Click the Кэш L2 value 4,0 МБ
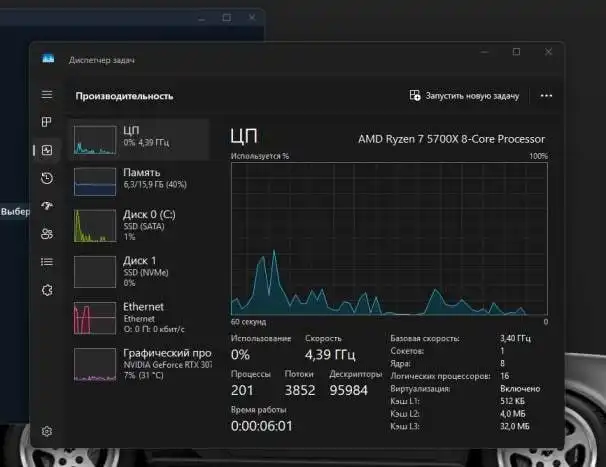Viewport: 606px width, 467px height. pyautogui.click(x=512, y=414)
